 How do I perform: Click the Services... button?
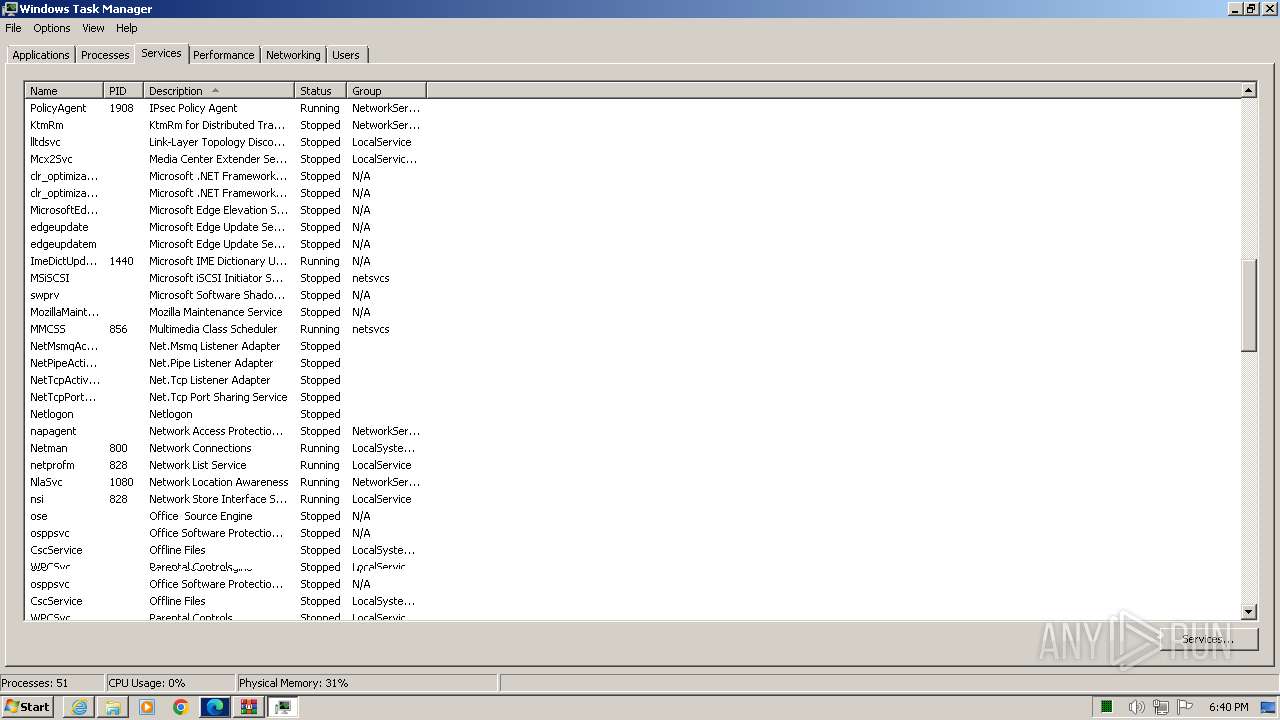tap(1207, 639)
